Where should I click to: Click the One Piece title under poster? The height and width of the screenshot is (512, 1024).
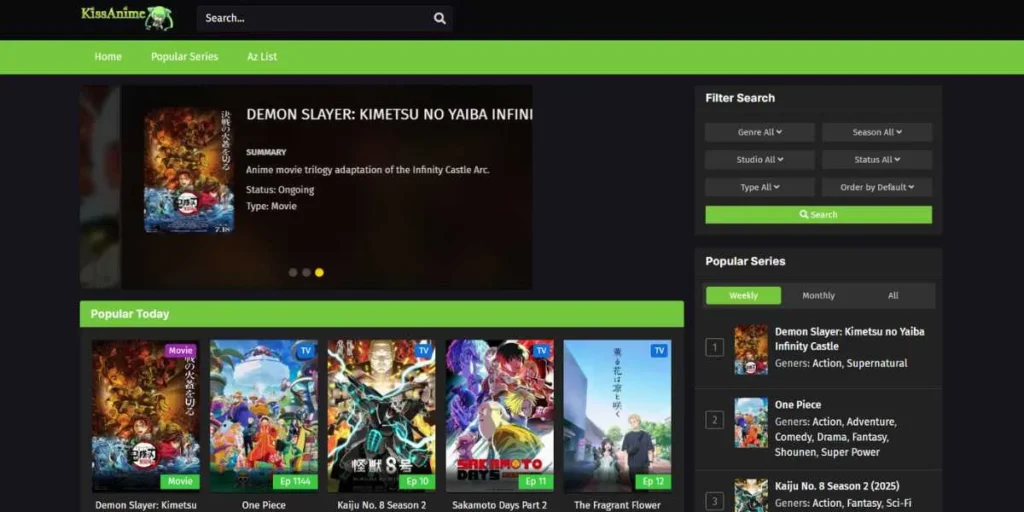264,505
